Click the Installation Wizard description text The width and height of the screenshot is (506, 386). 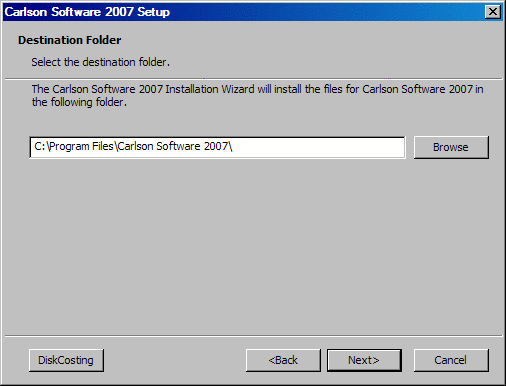click(257, 95)
